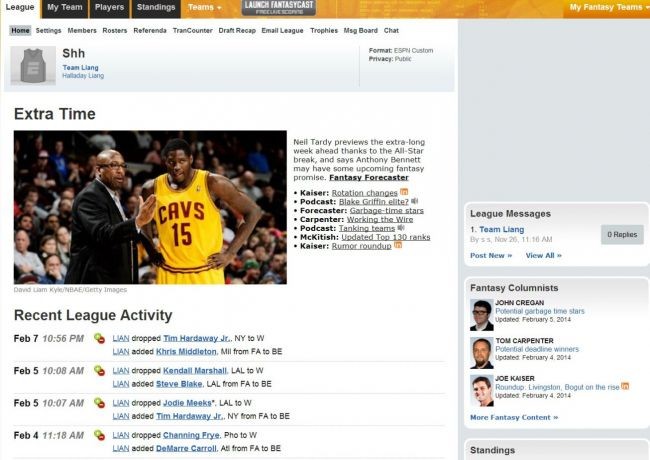Screen dimensions: 650x460
Task: Click the Halladay Liang owner link
Action: (83, 75)
